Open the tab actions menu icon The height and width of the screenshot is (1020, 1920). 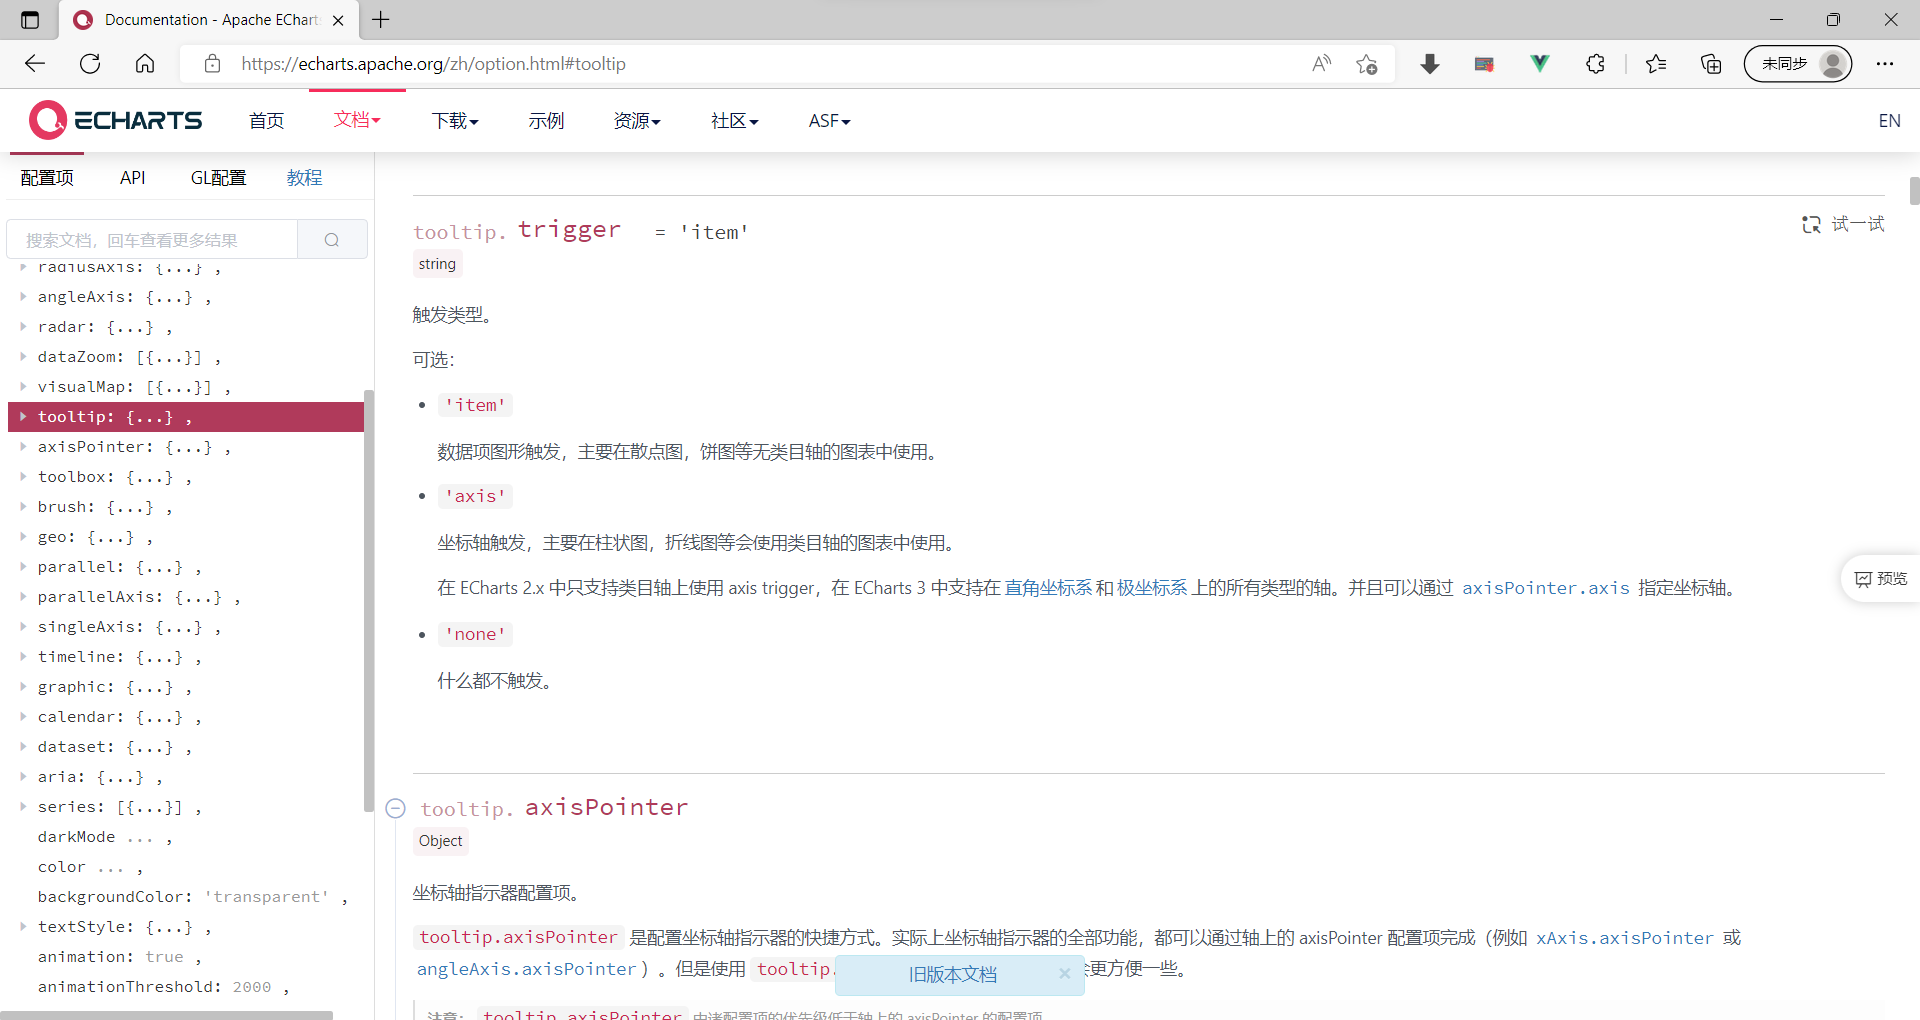coord(30,20)
